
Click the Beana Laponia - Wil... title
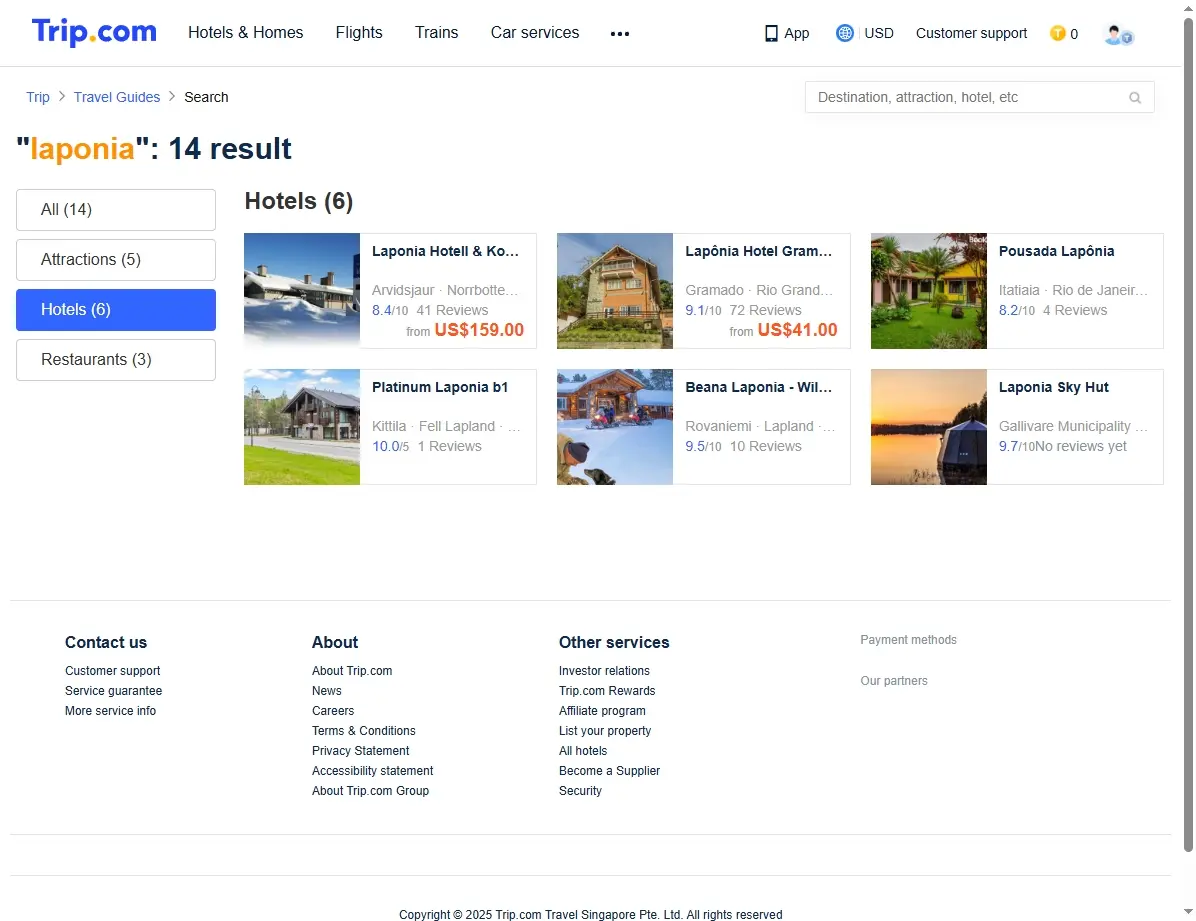[759, 387]
